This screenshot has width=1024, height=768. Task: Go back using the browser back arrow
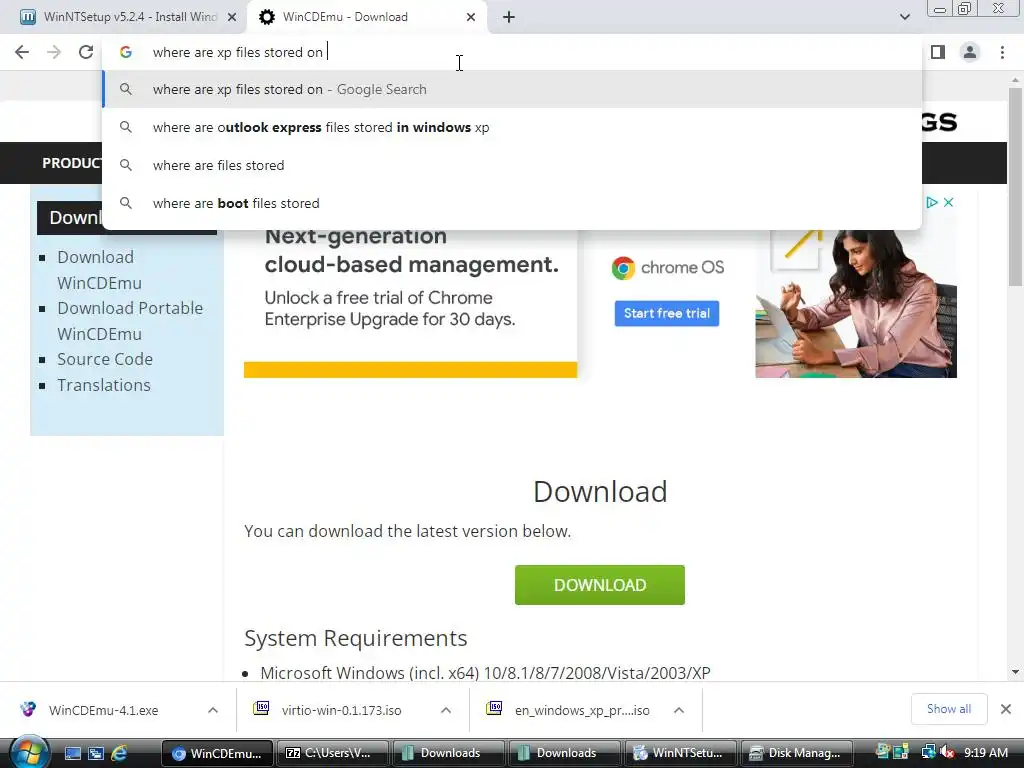point(22,52)
